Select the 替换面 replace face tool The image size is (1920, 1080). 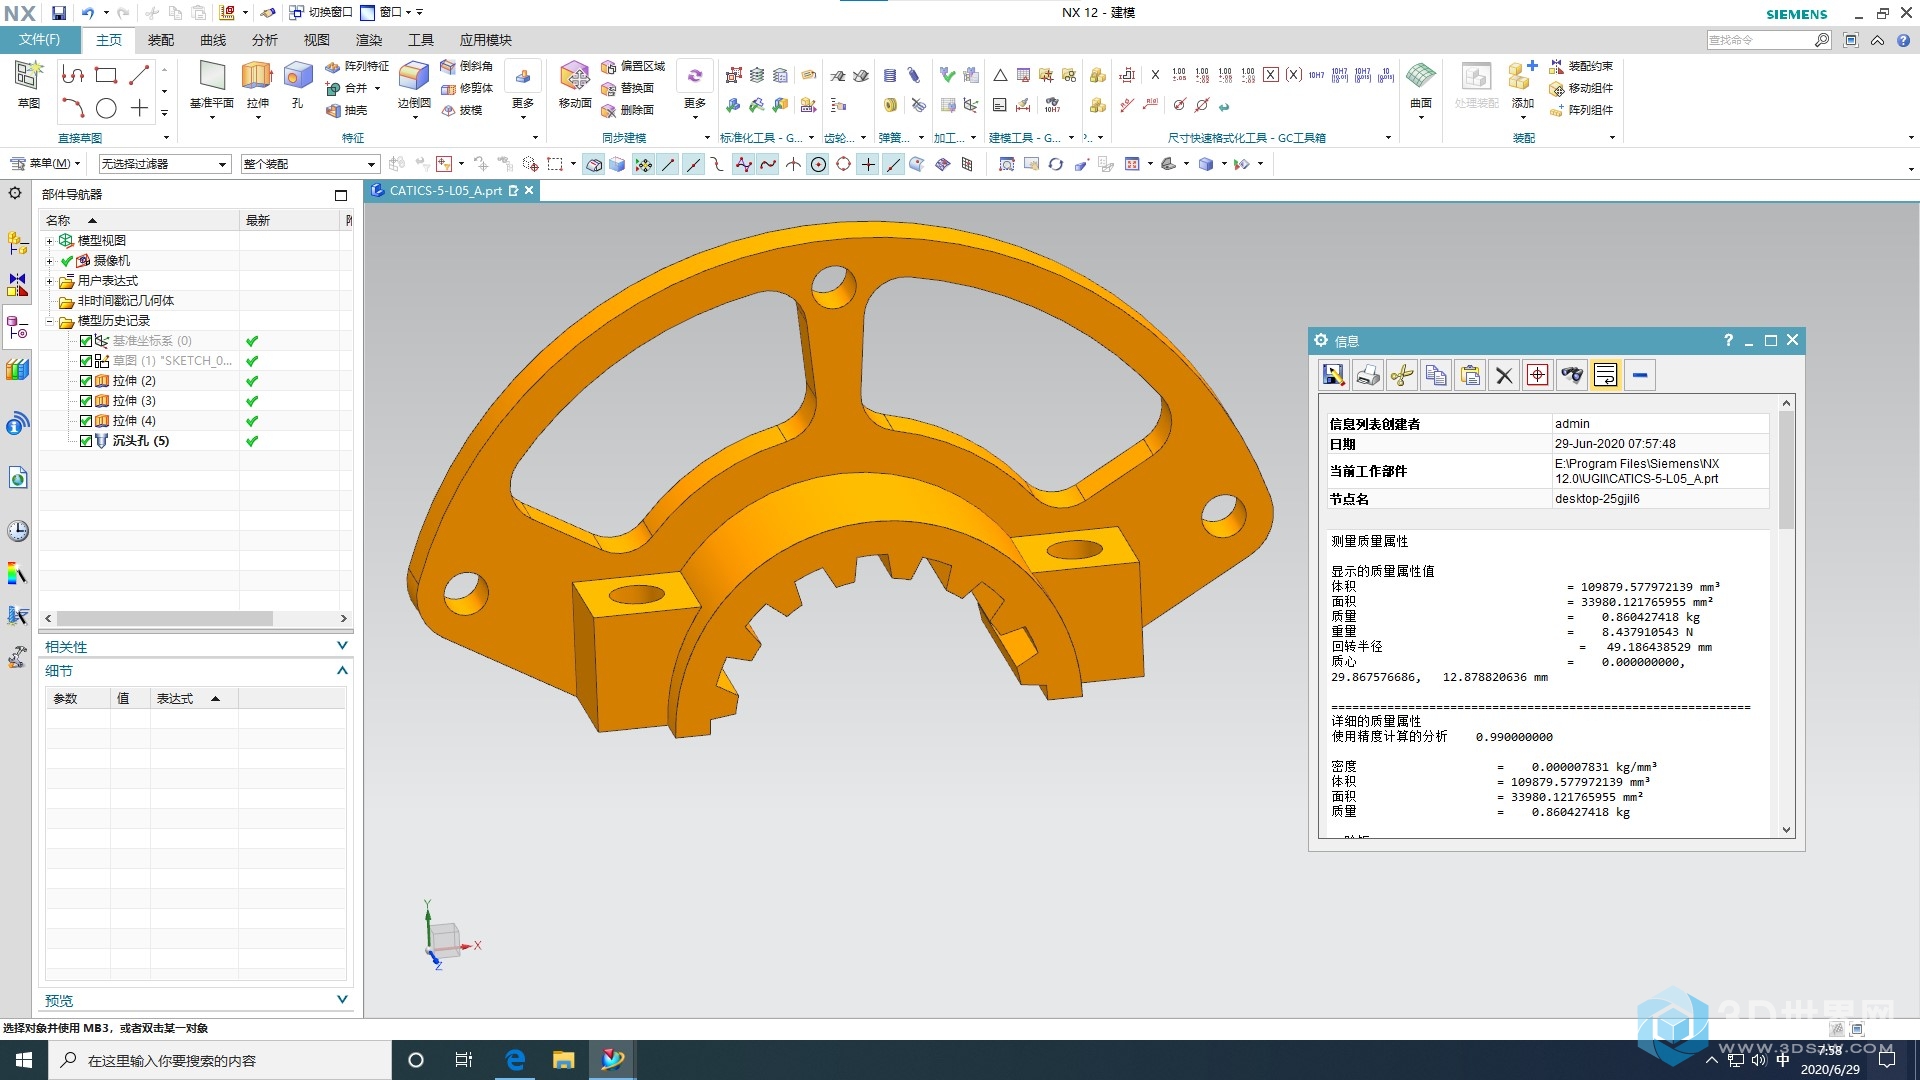[627, 88]
